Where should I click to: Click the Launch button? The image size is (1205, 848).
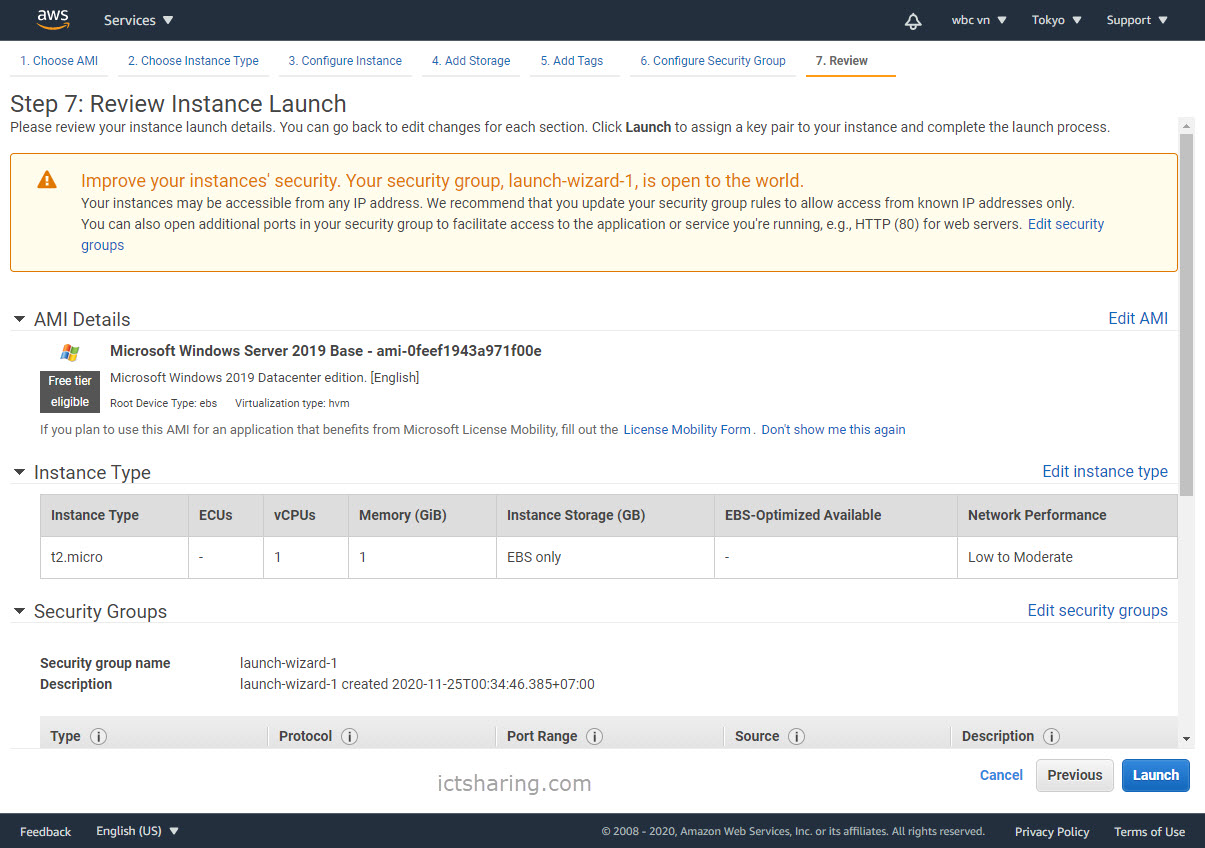pyautogui.click(x=1156, y=775)
